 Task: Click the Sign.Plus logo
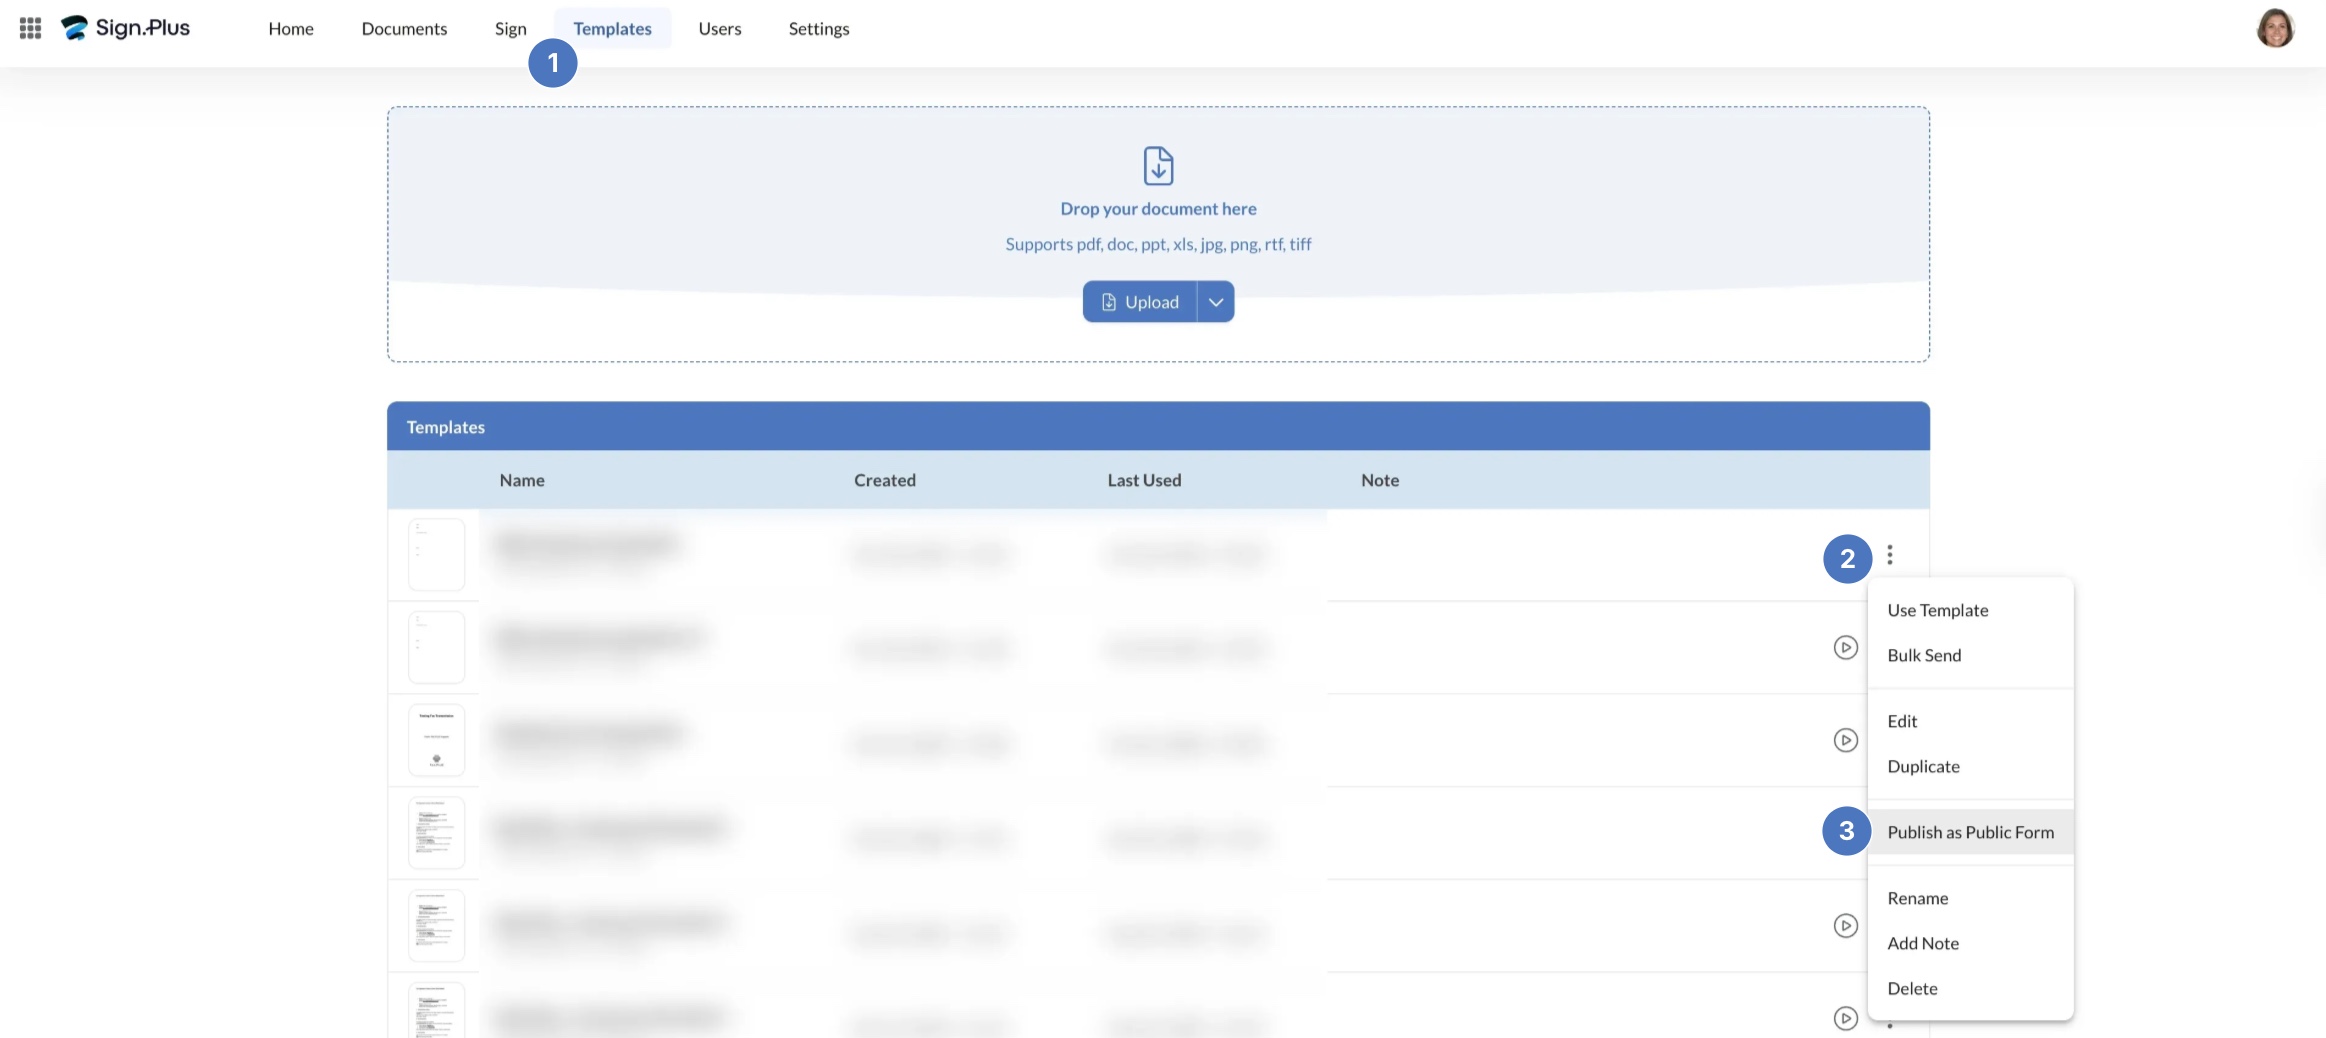click(x=126, y=28)
